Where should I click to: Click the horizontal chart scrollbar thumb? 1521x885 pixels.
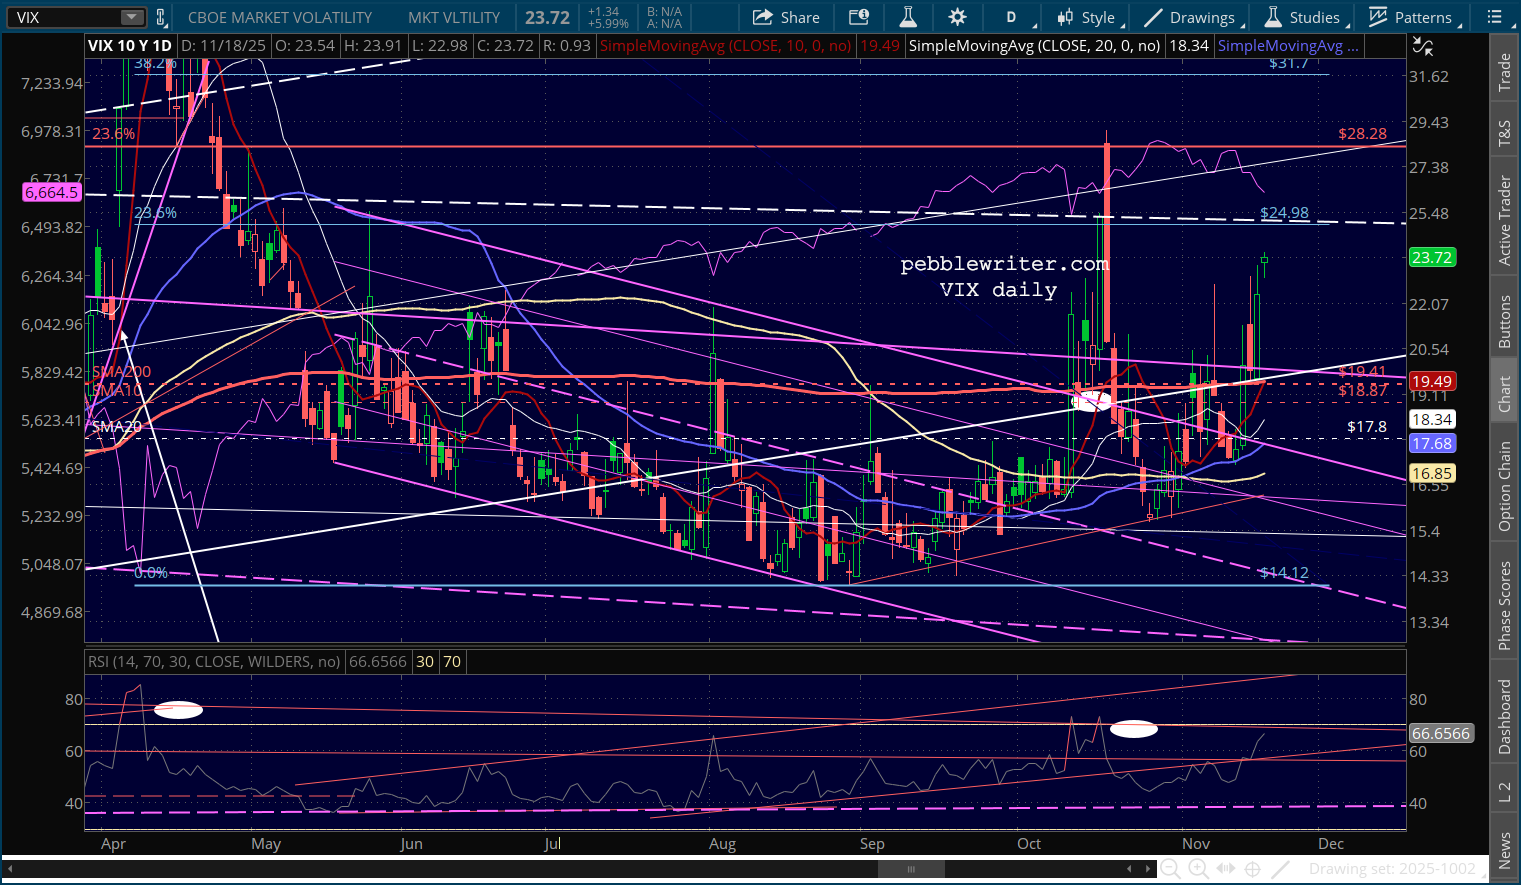click(911, 869)
